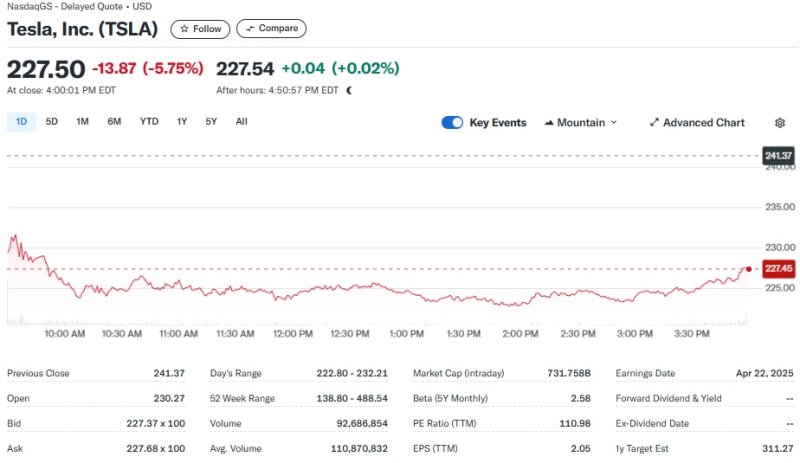Image resolution: width=800 pixels, height=463 pixels.
Task: Click the 227.45 current price marker
Action: 777,269
